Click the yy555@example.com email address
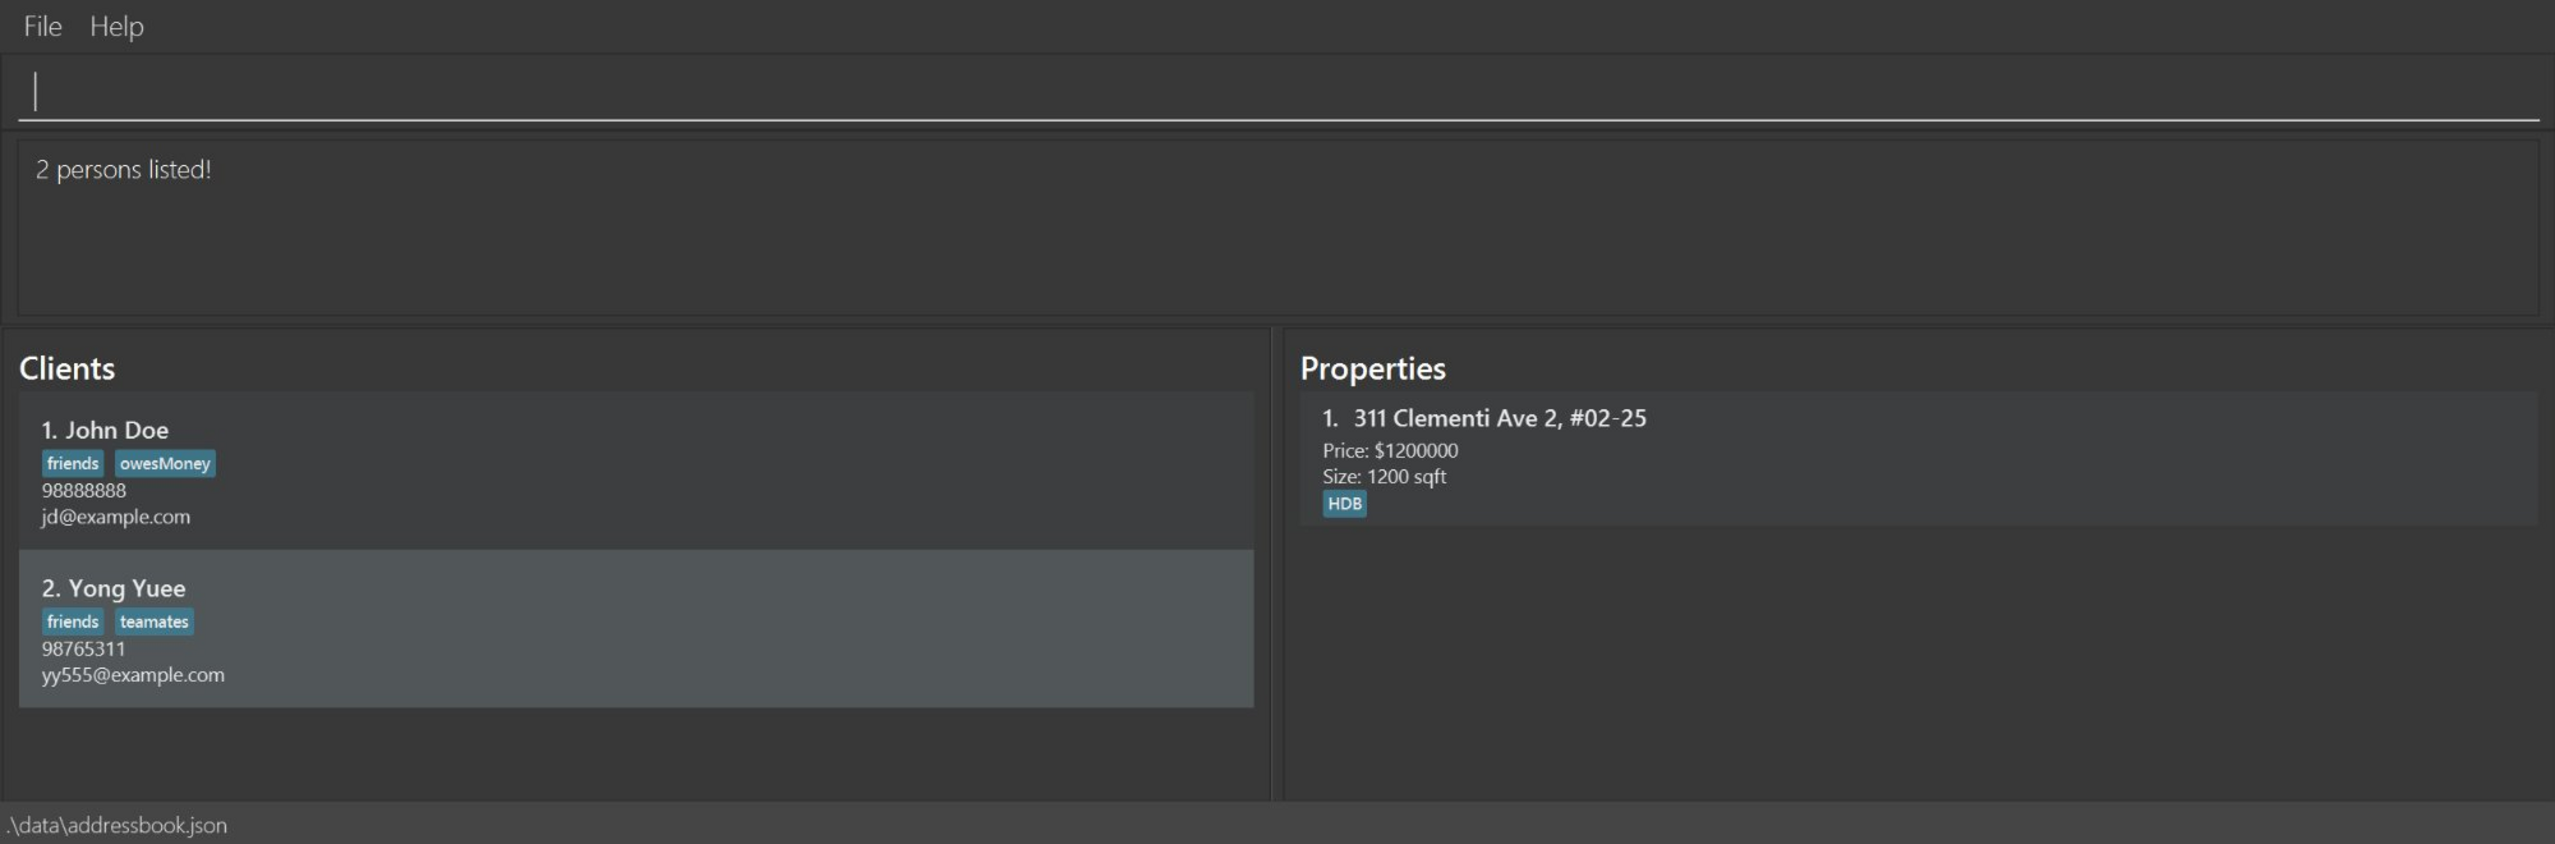The image size is (2555, 844). [133, 675]
